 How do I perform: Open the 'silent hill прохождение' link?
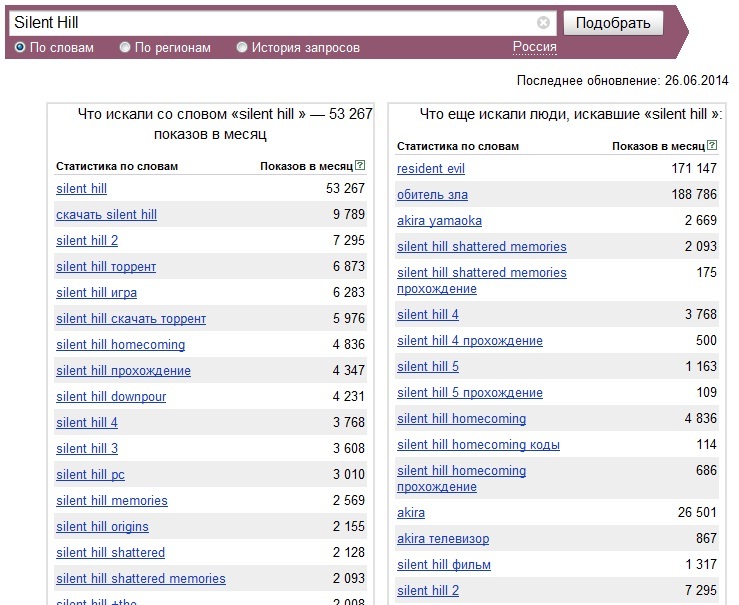click(x=123, y=371)
